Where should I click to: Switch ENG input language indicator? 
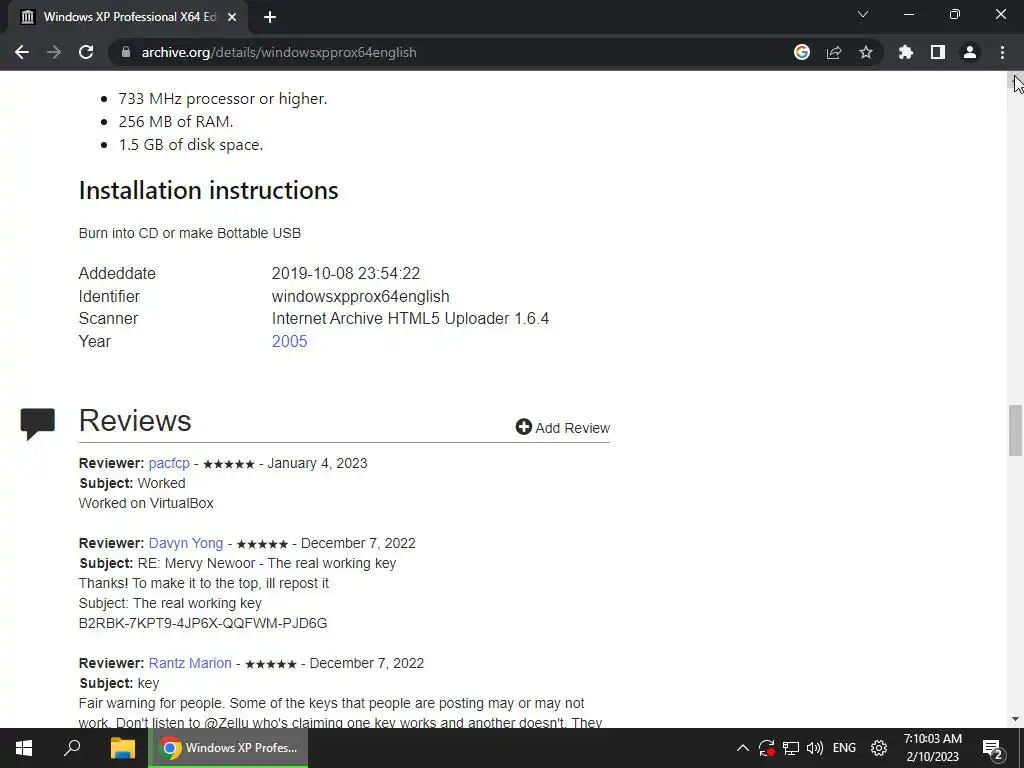point(844,748)
